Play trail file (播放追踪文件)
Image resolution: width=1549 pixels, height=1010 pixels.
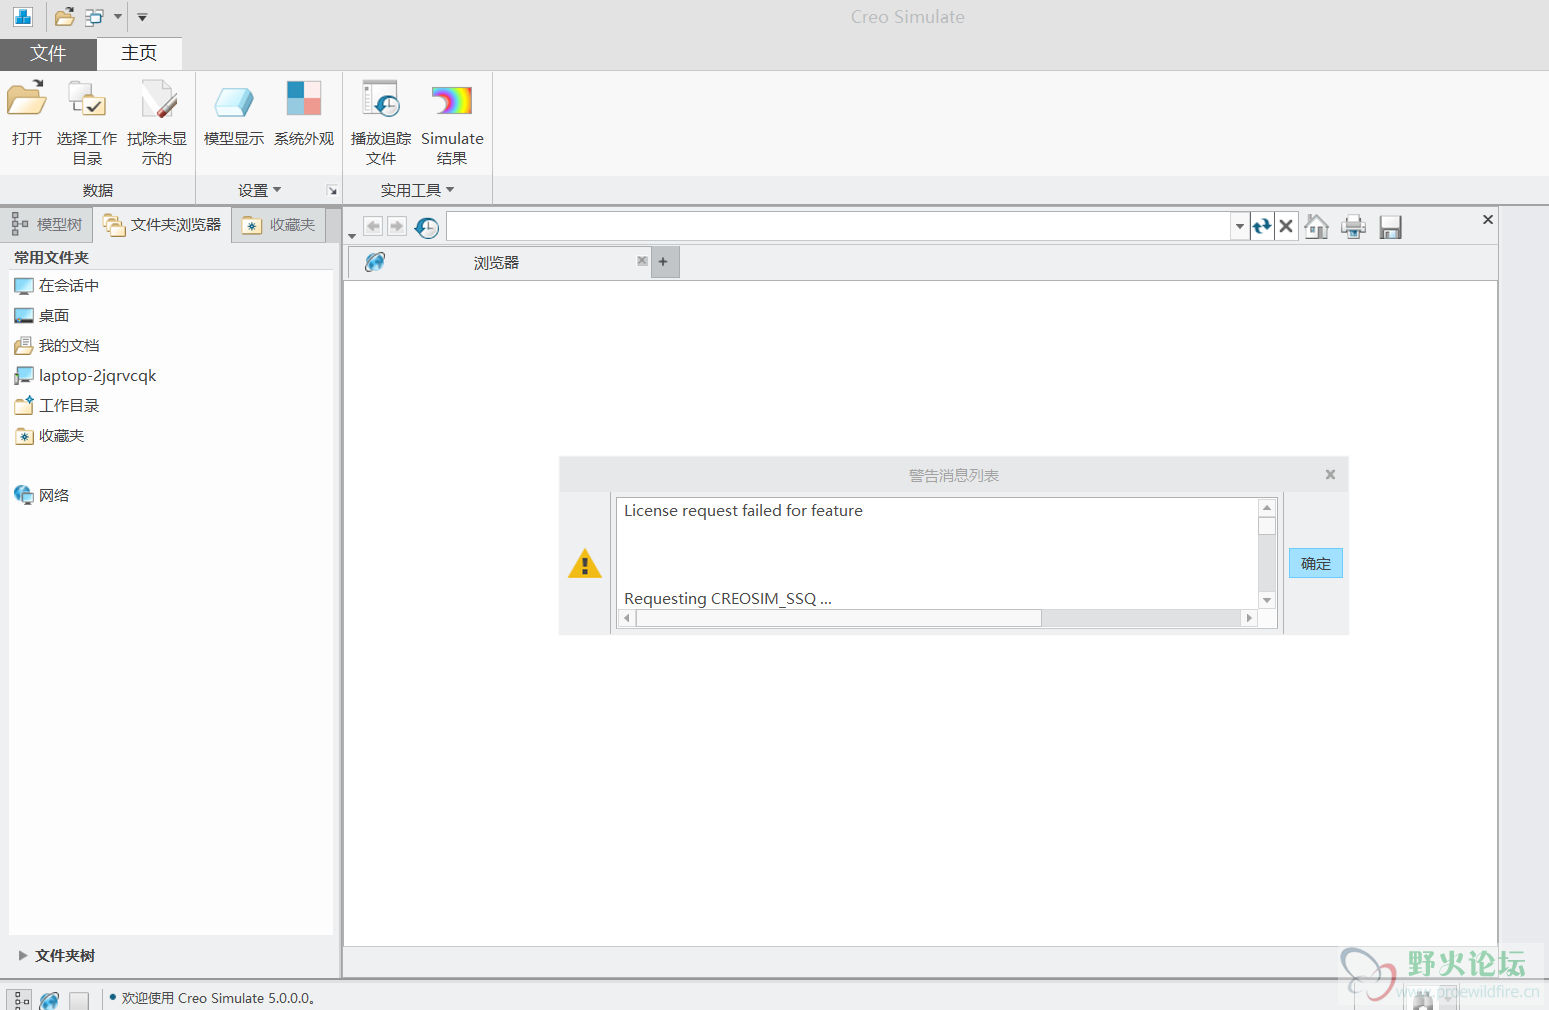[381, 123]
